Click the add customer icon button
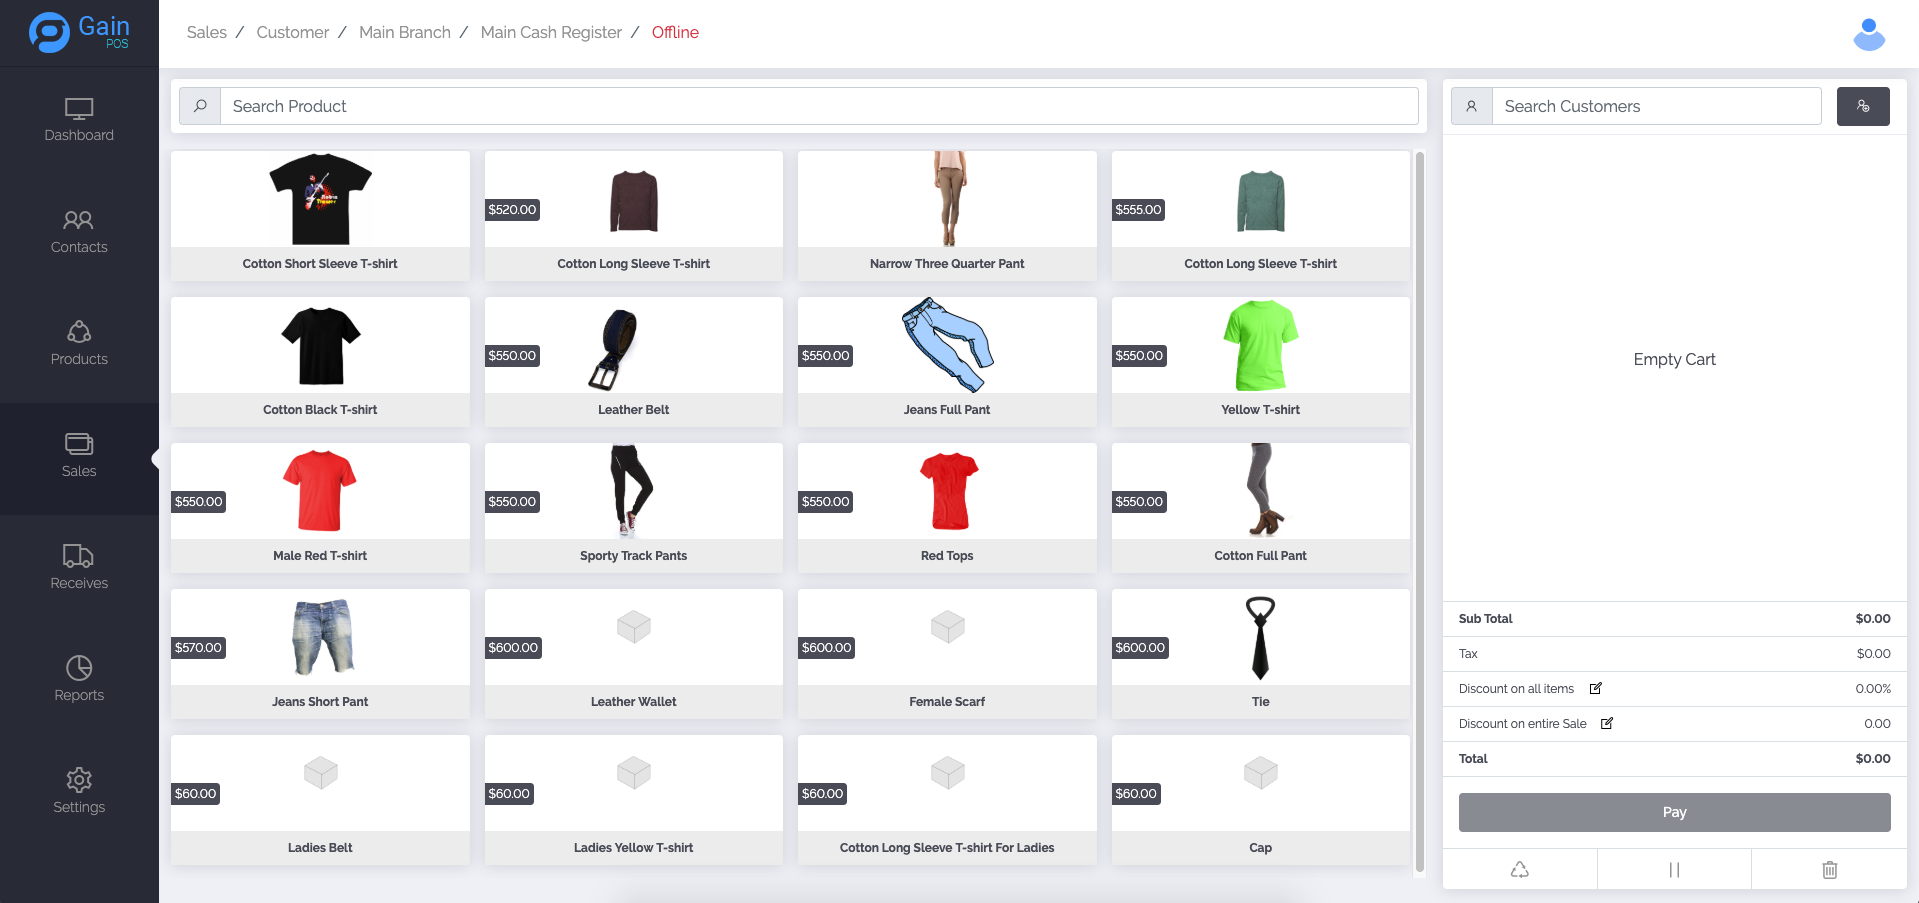 click(x=1862, y=106)
